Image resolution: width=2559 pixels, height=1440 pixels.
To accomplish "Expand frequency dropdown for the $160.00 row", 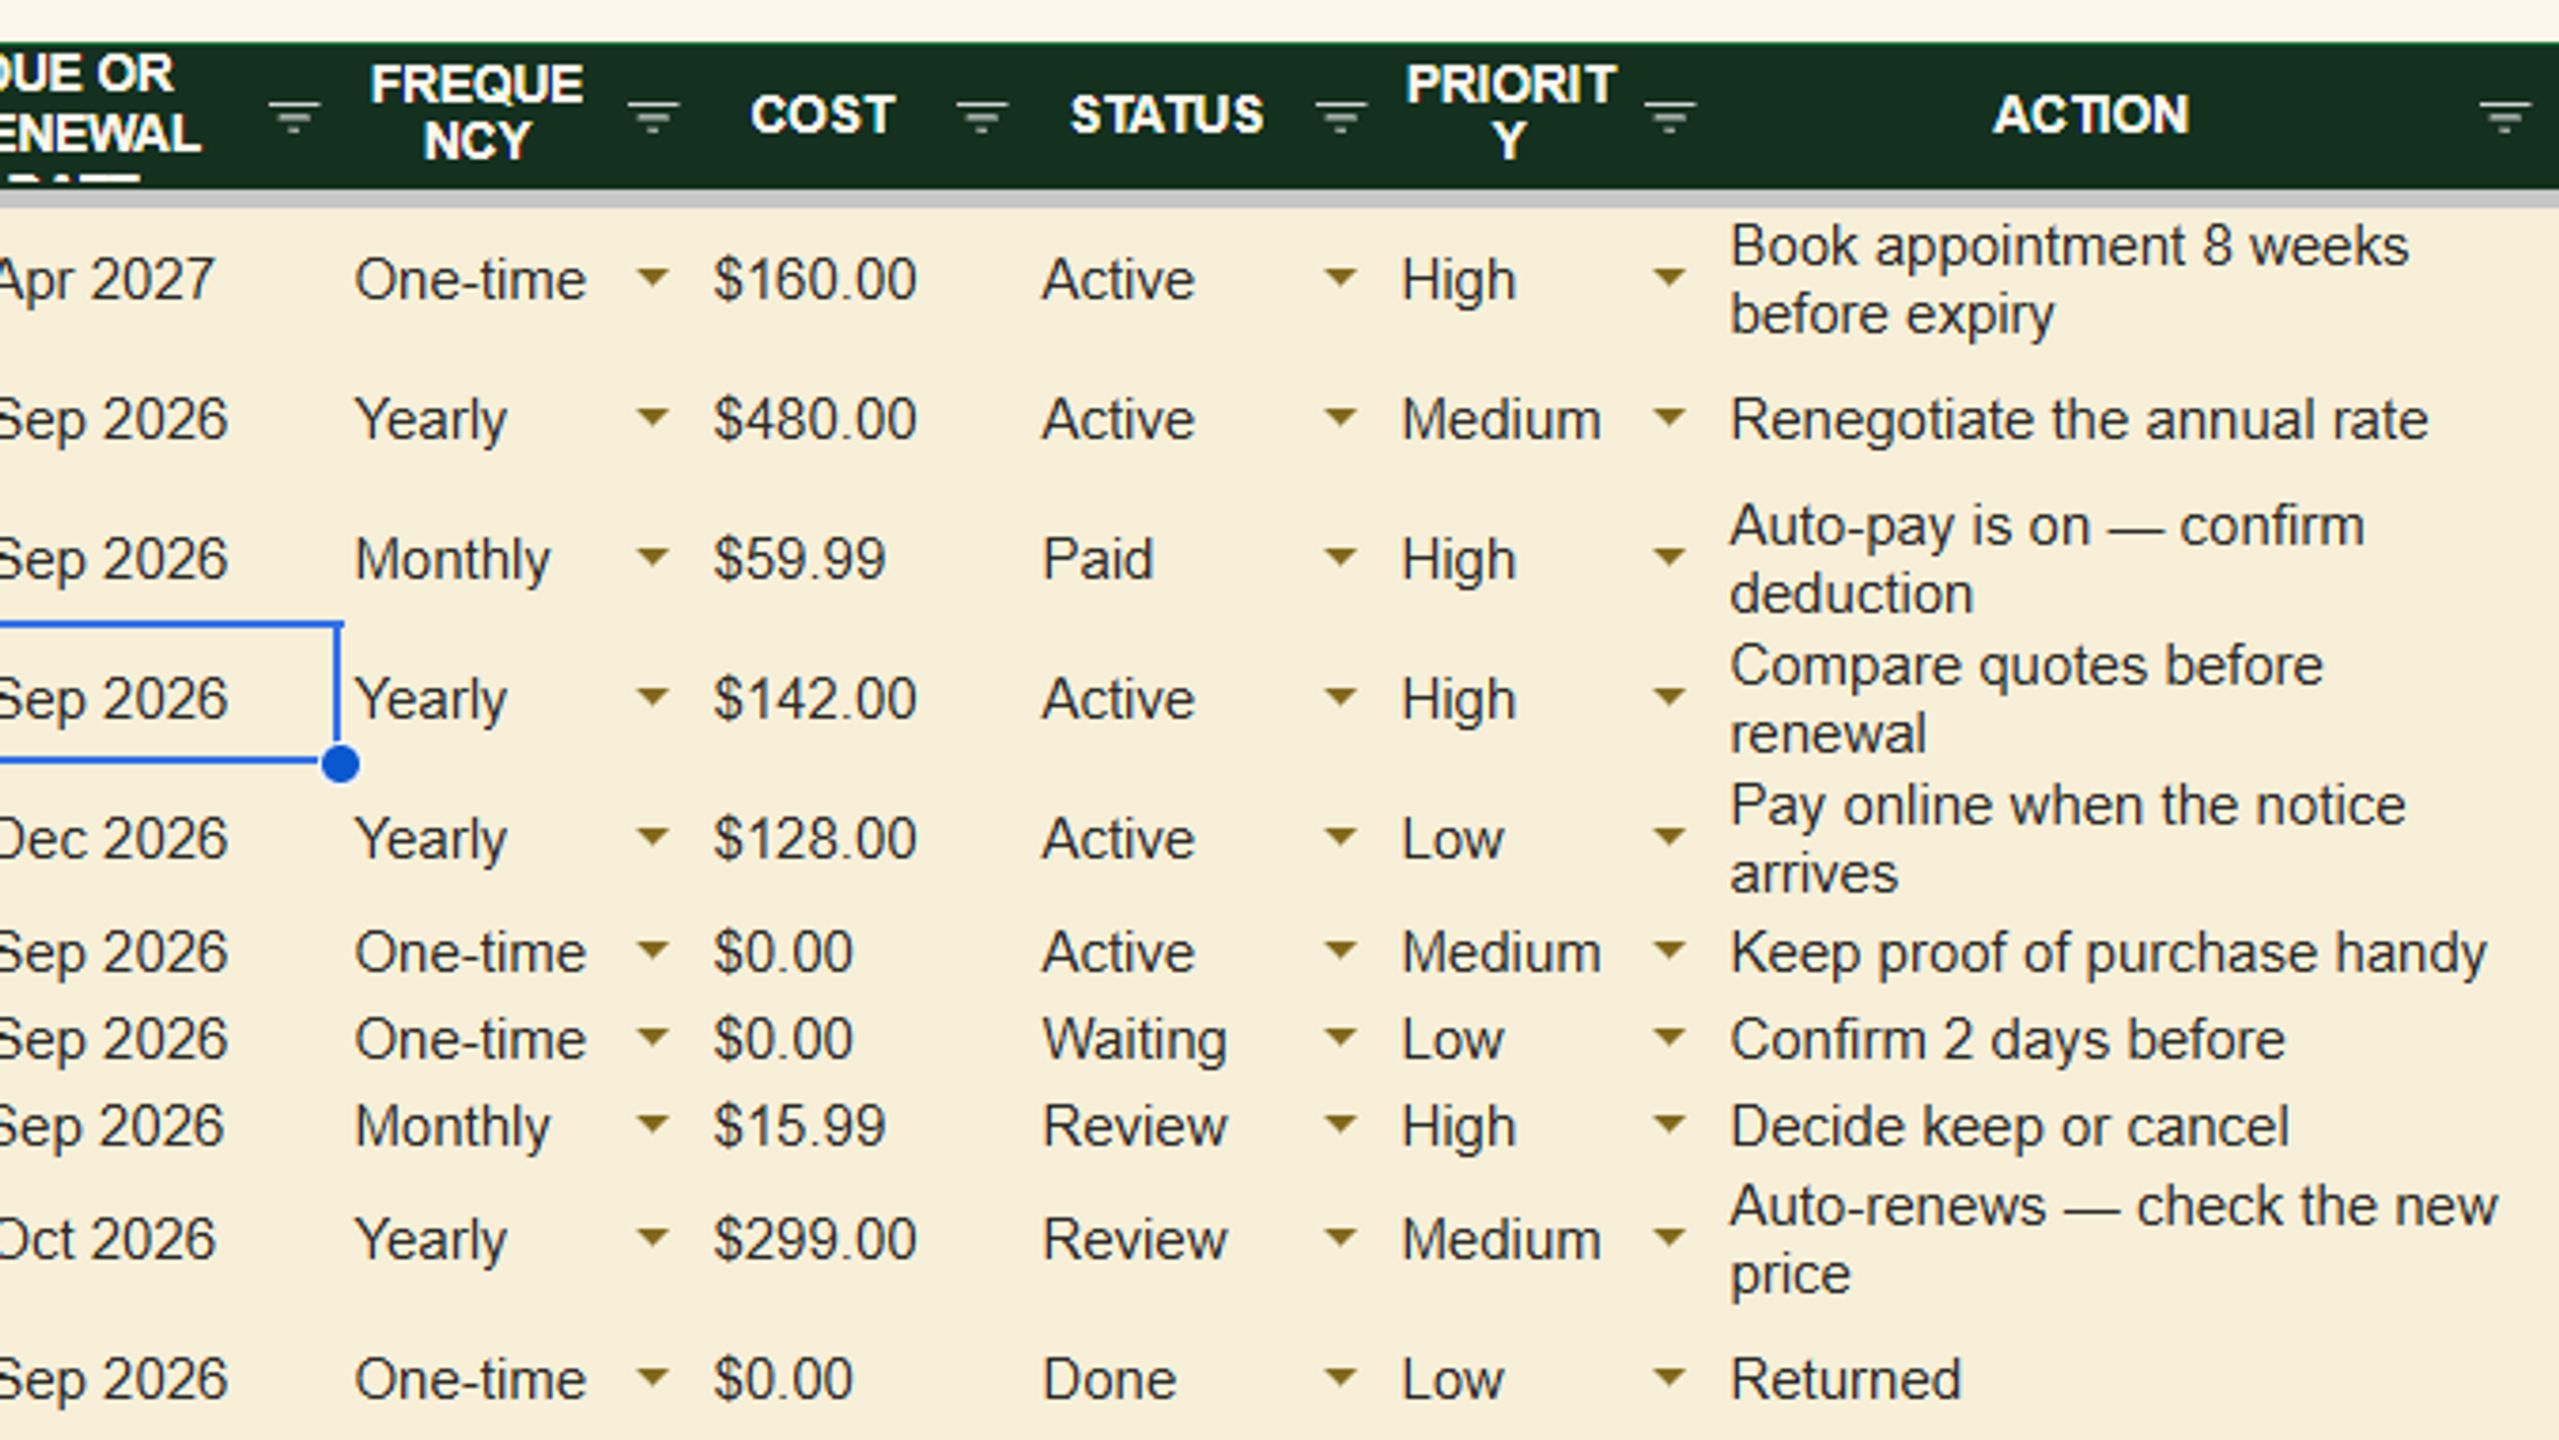I will click(x=652, y=277).
